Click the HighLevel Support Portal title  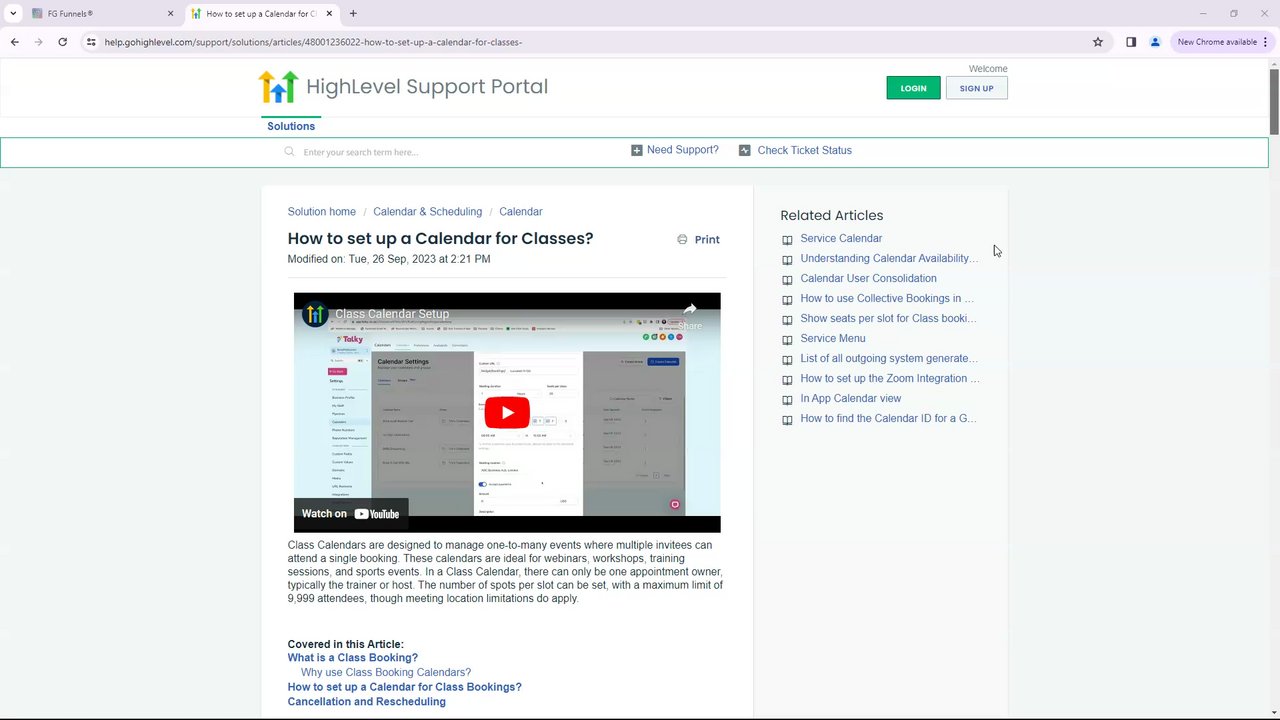427,87
